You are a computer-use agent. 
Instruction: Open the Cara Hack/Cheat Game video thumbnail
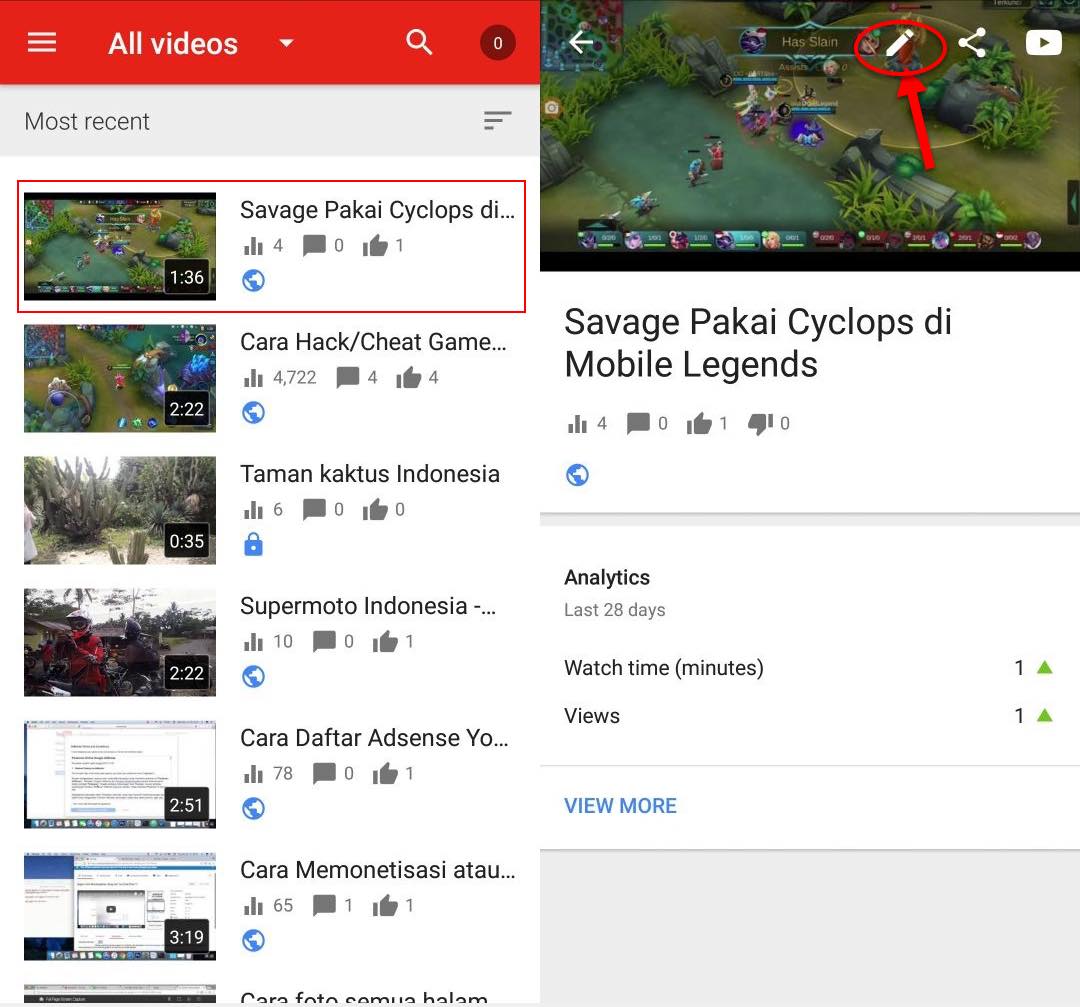[120, 378]
